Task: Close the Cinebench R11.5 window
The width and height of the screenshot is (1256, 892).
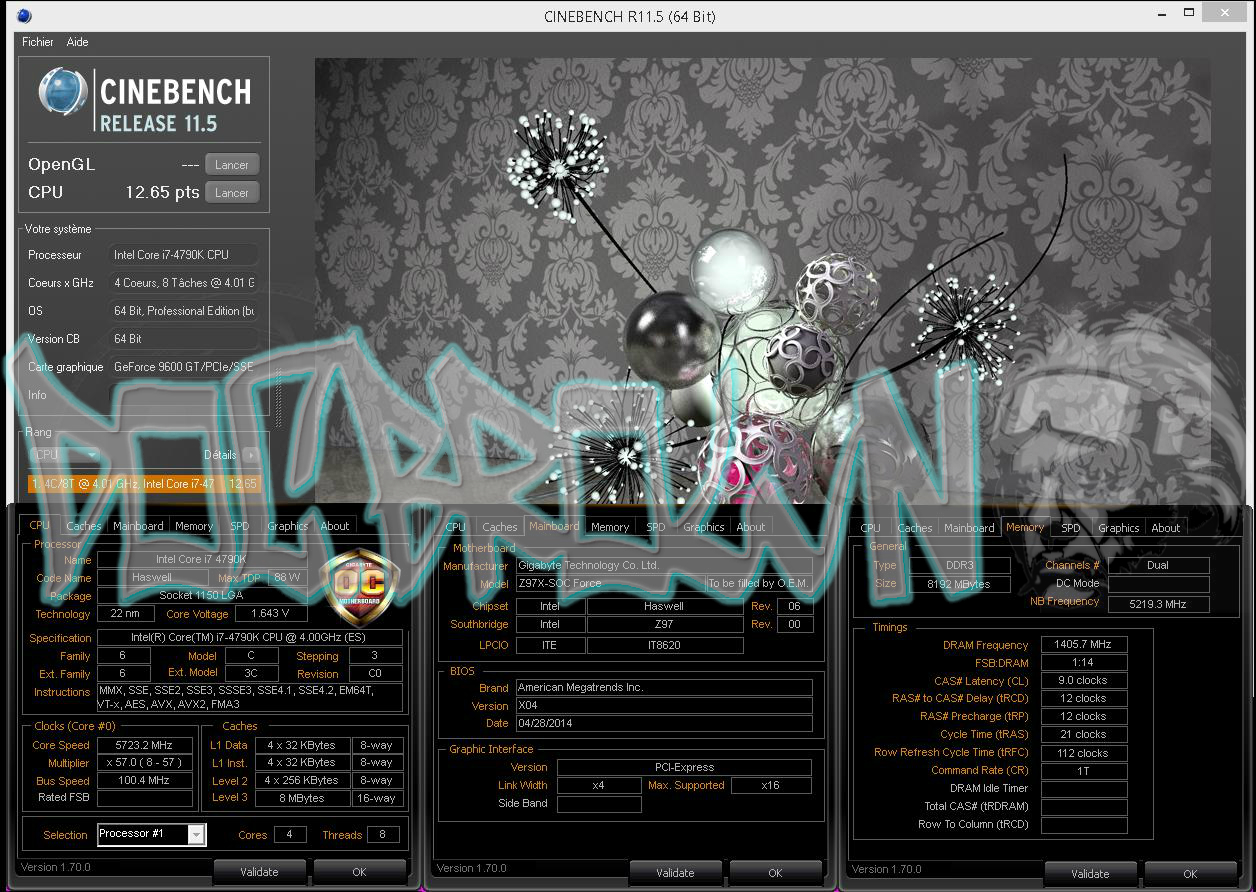Action: pos(1224,13)
